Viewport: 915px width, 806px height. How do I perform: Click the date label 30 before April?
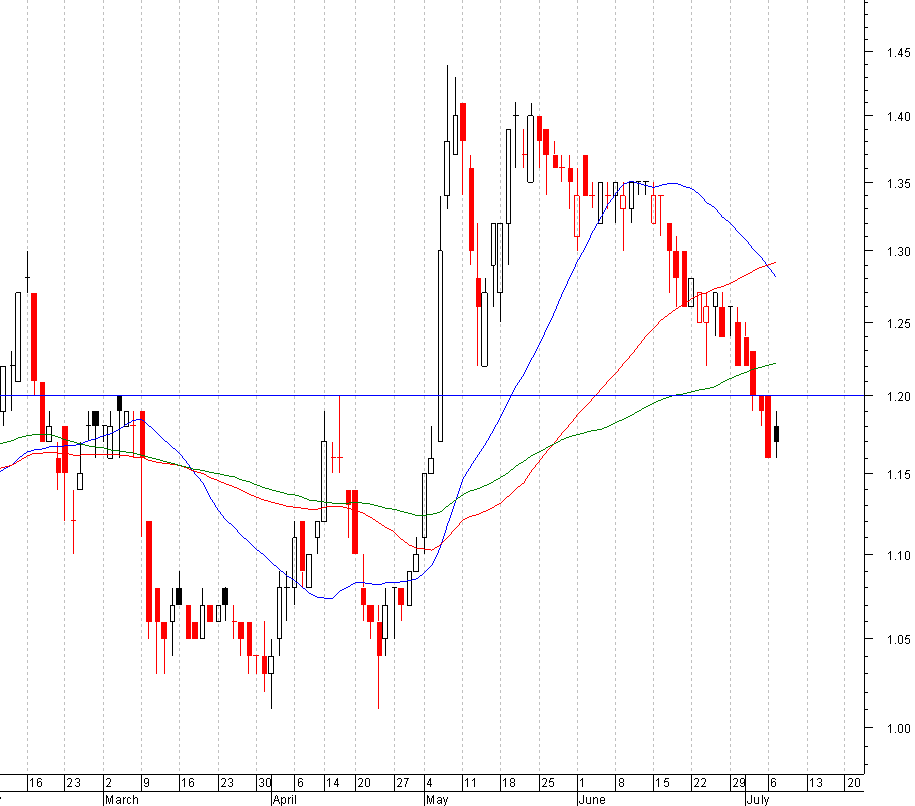(265, 783)
